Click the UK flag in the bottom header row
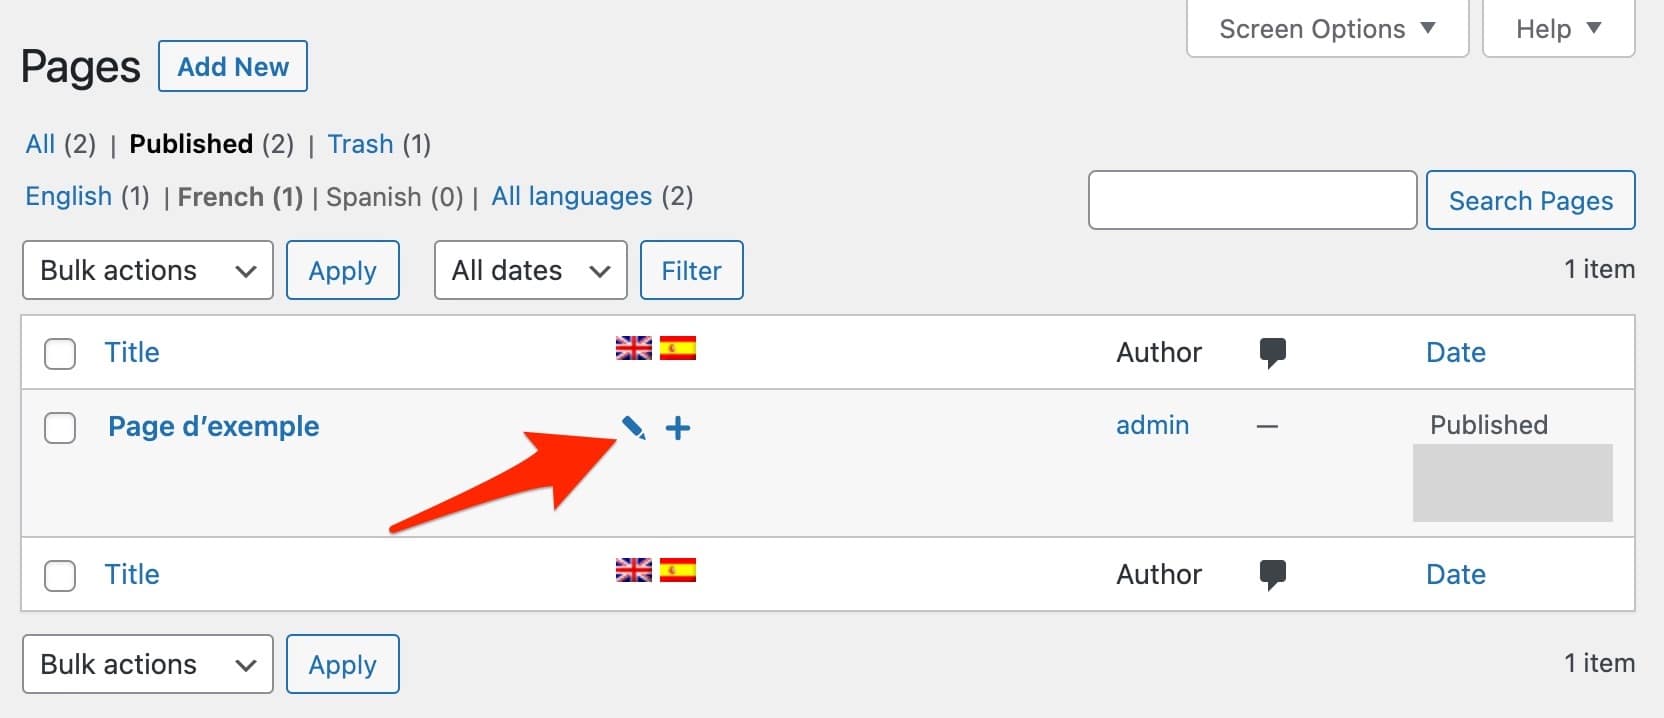Image resolution: width=1664 pixels, height=718 pixels. point(633,571)
